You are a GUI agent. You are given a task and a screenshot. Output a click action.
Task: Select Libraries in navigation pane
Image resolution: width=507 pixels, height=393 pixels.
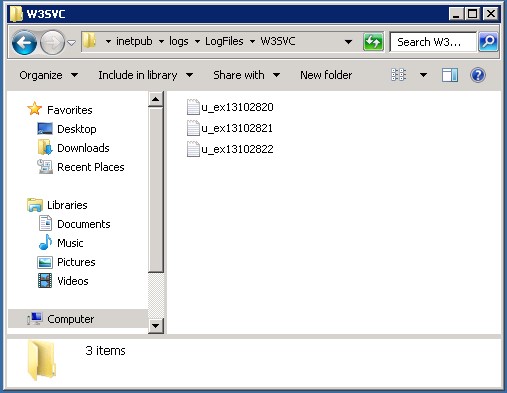coord(67,205)
